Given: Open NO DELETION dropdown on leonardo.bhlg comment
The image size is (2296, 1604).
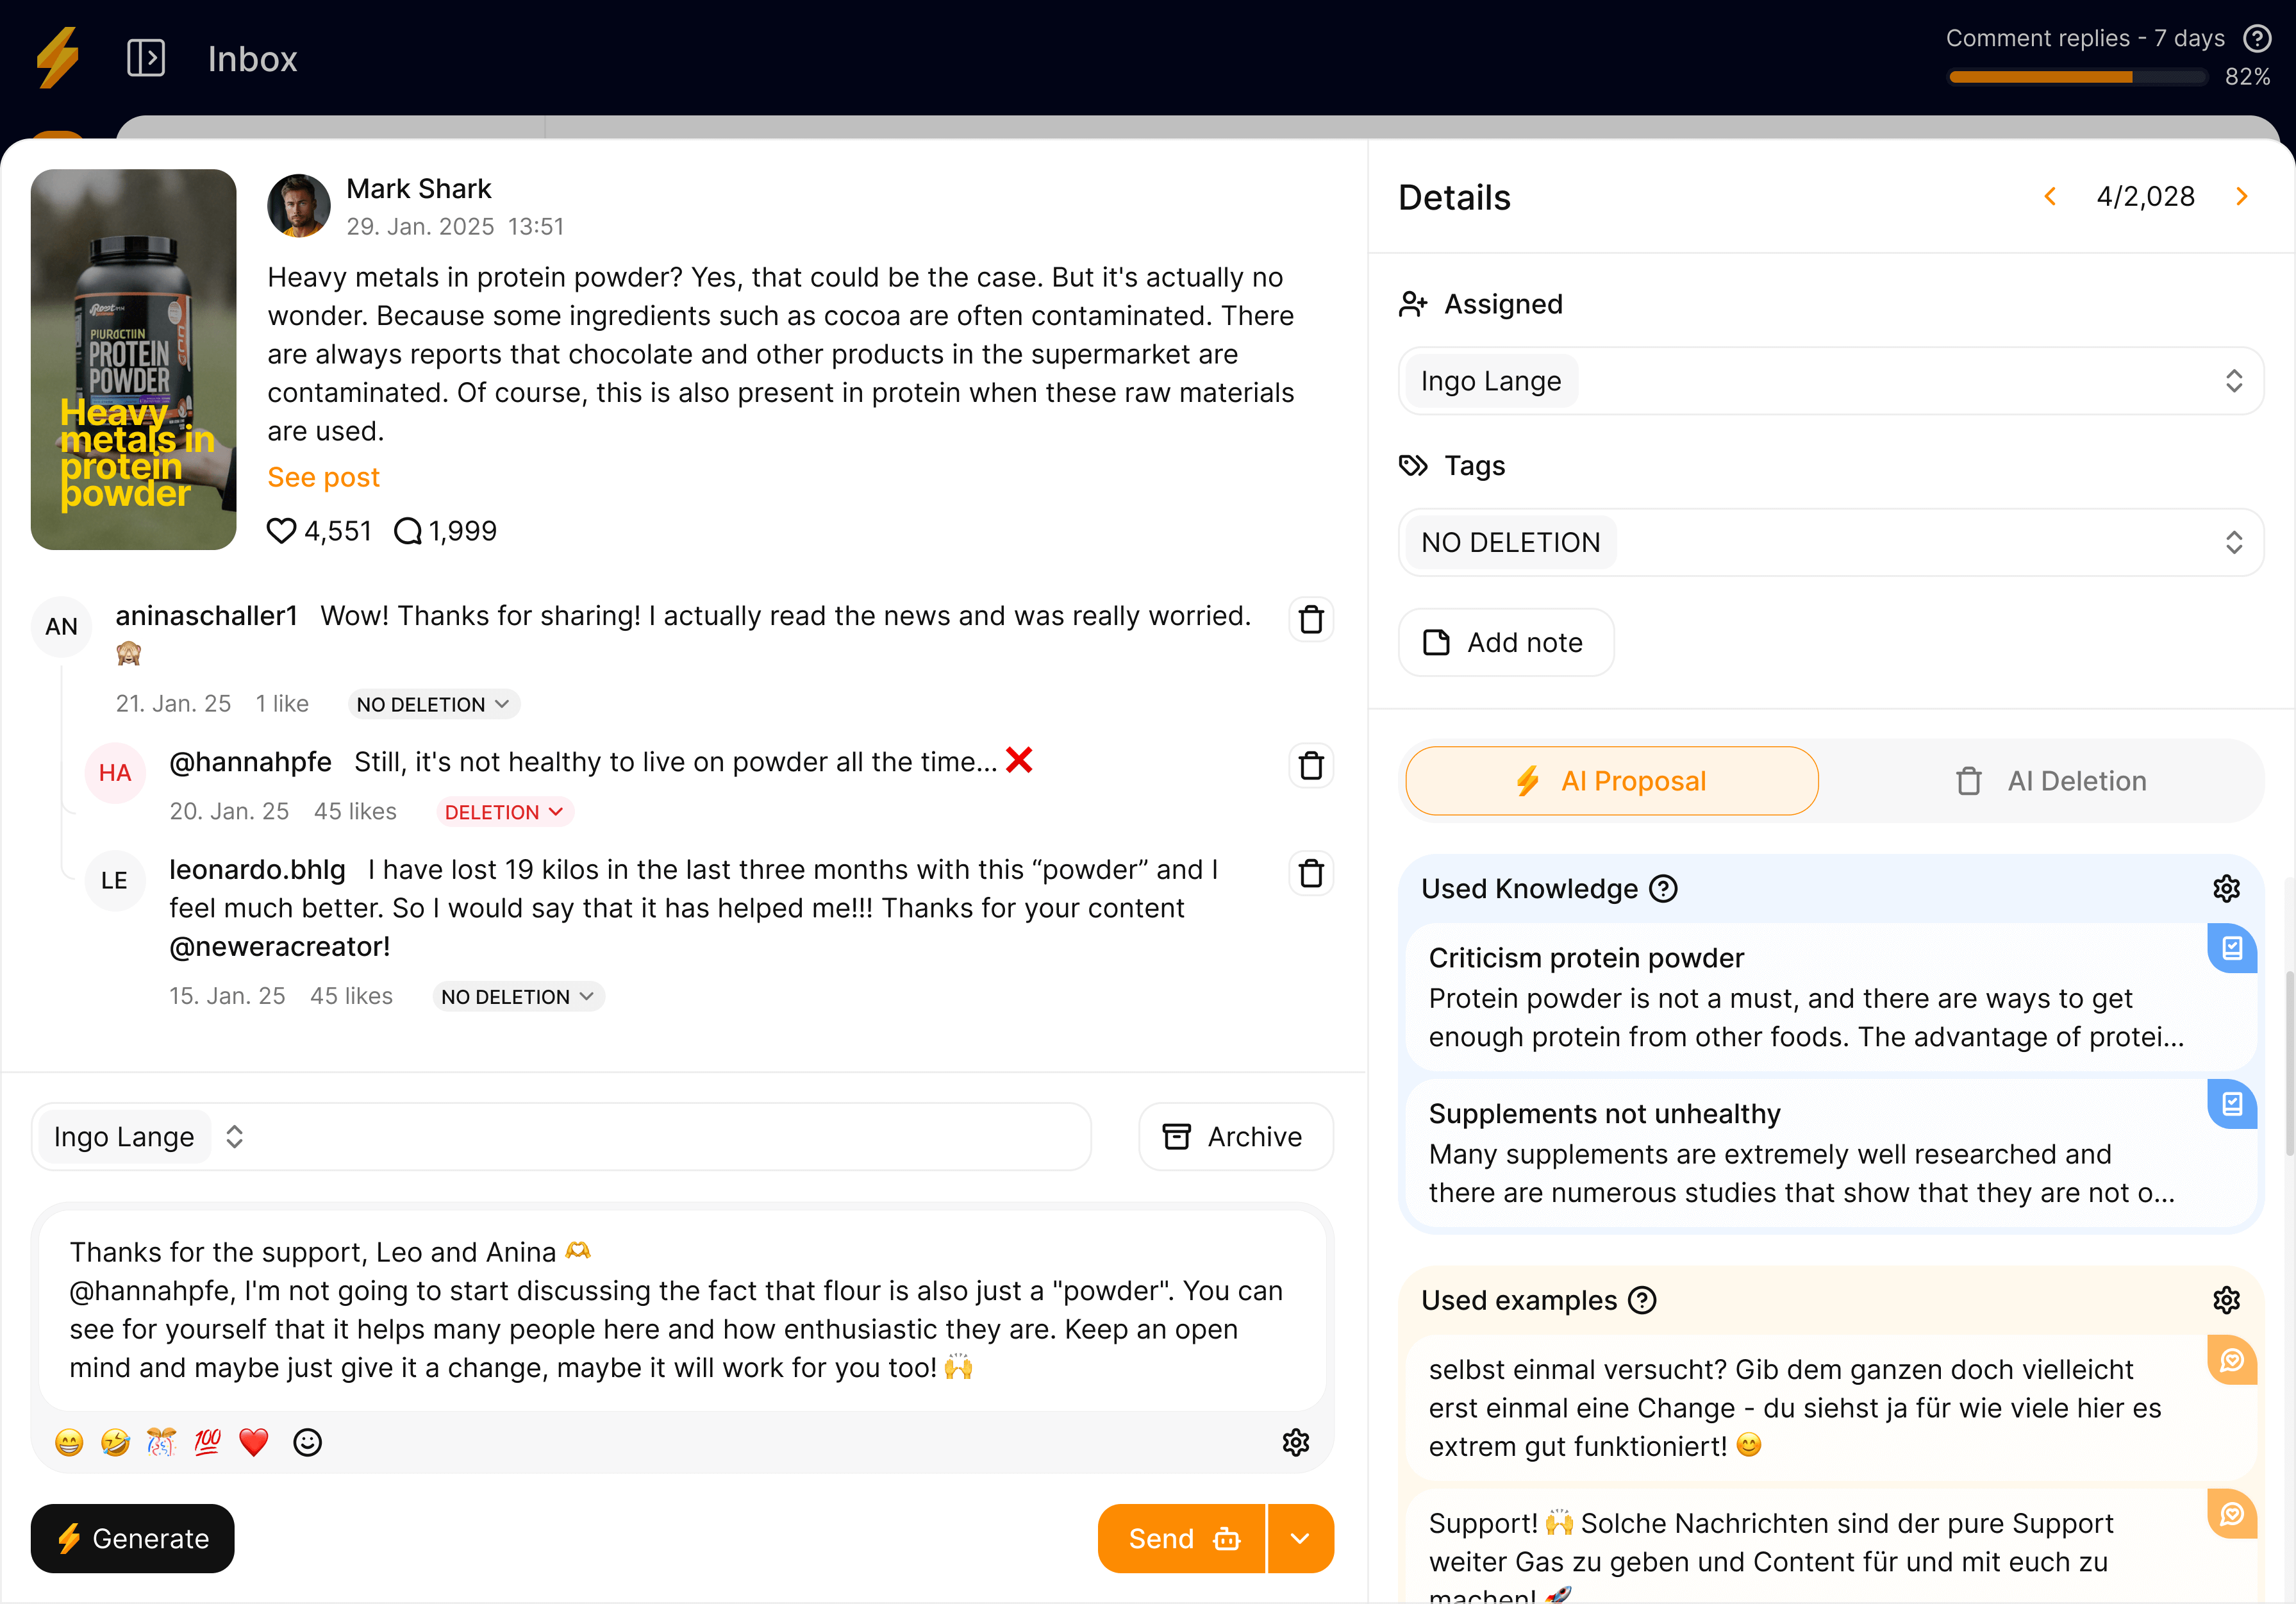Looking at the screenshot, I should click(x=518, y=997).
